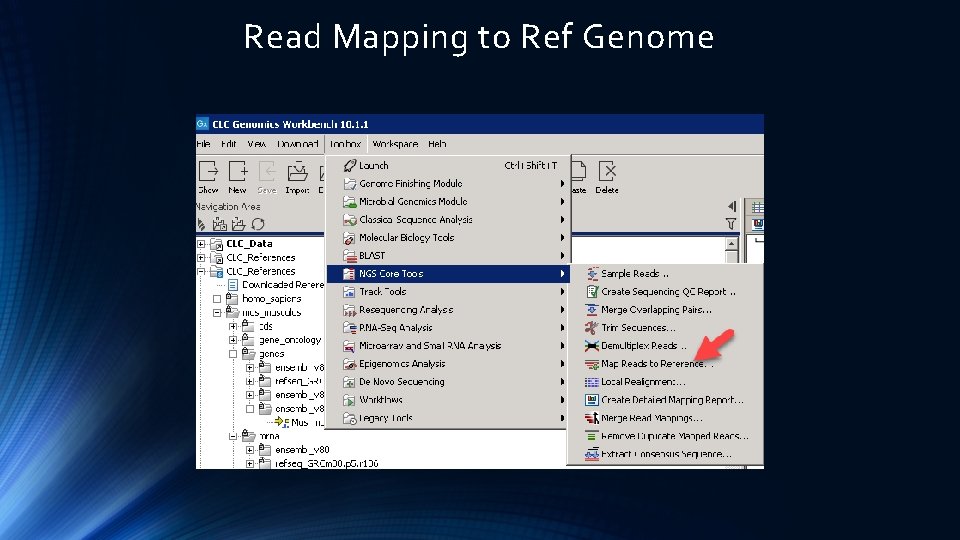Click the scrollbar up arrow

point(731,244)
